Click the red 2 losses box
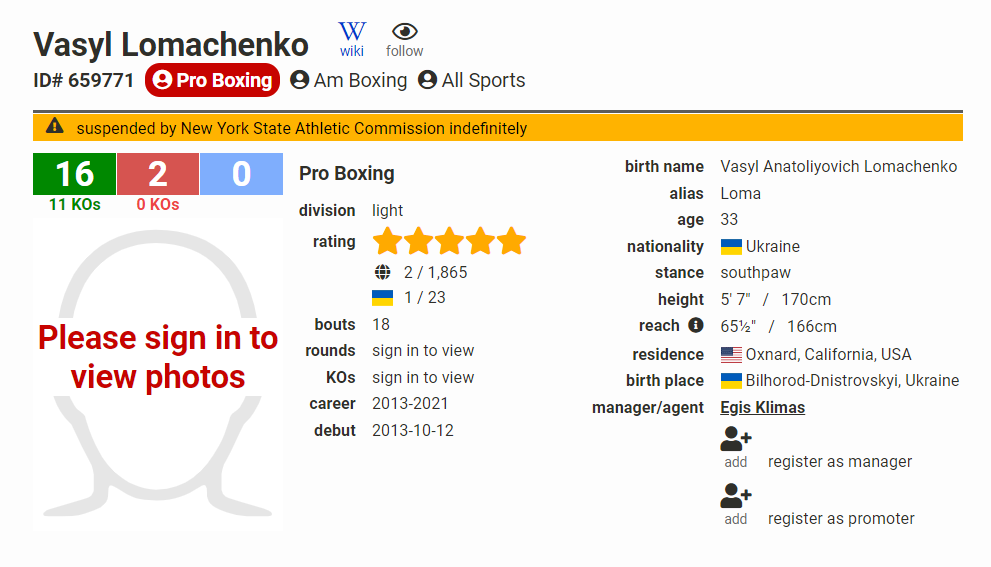The image size is (991, 567). pos(158,174)
